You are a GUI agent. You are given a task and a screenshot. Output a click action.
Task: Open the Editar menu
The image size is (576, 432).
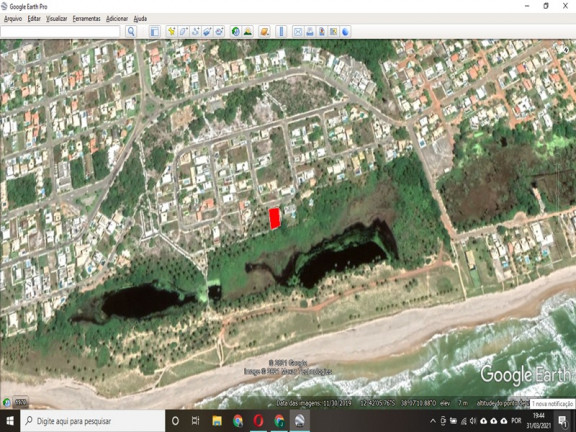[34, 18]
